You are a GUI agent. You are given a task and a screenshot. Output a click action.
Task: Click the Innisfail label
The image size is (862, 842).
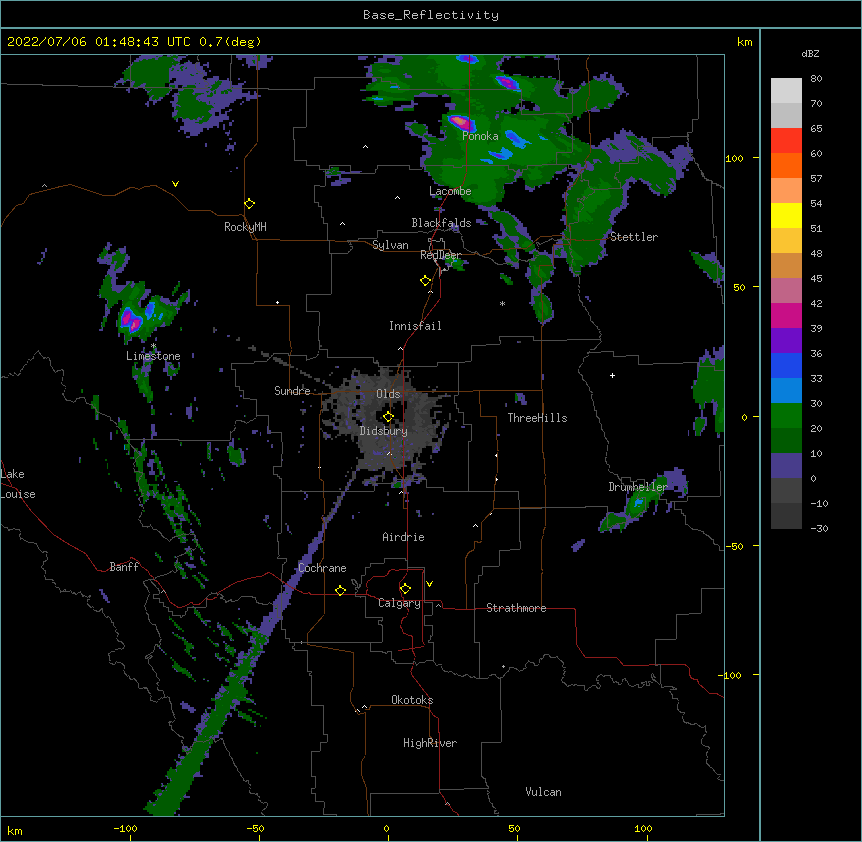pos(415,326)
